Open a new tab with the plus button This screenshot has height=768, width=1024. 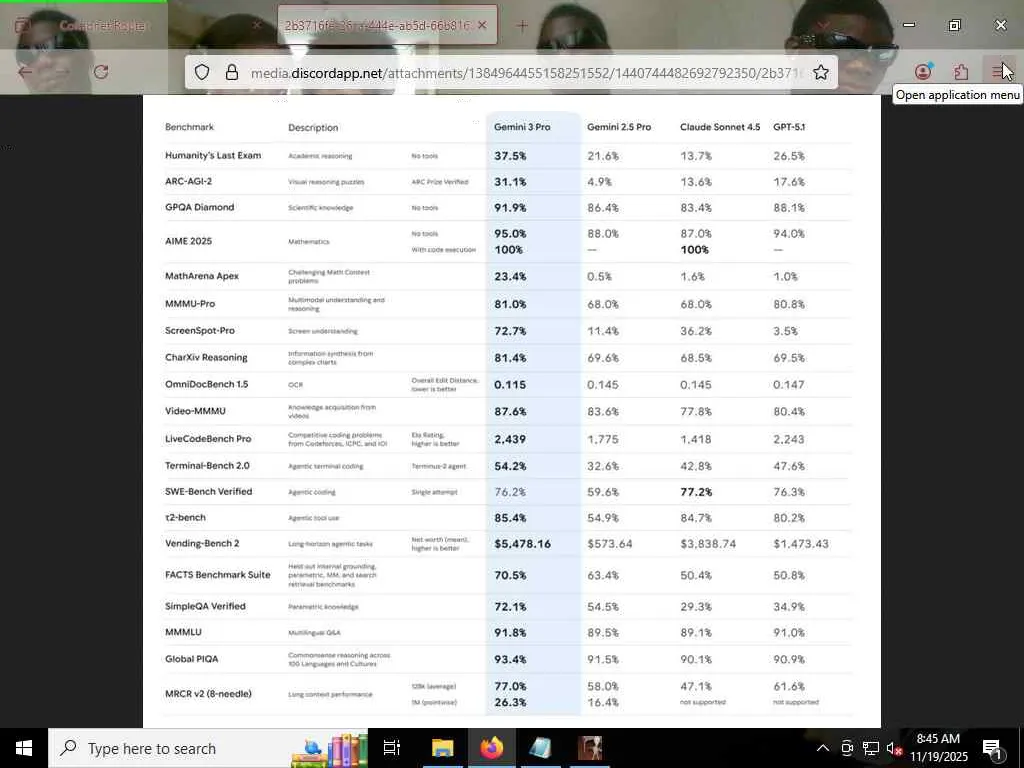522,25
